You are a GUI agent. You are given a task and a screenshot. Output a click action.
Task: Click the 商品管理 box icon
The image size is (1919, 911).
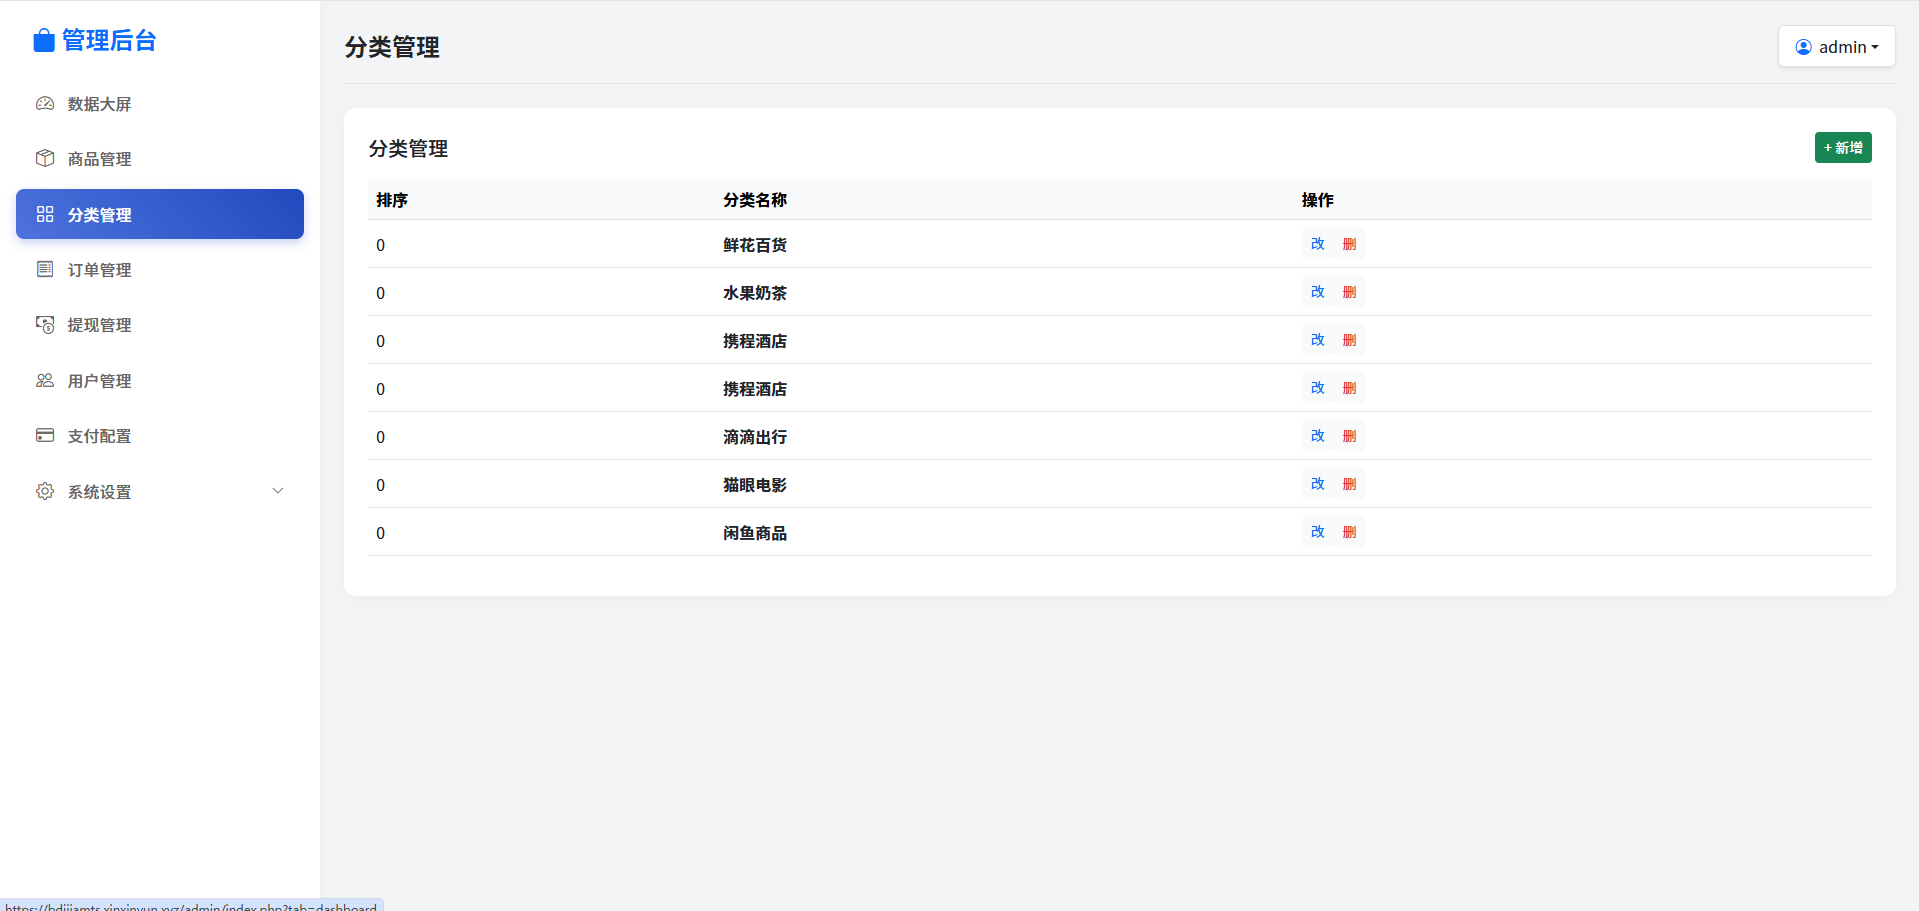pos(45,159)
